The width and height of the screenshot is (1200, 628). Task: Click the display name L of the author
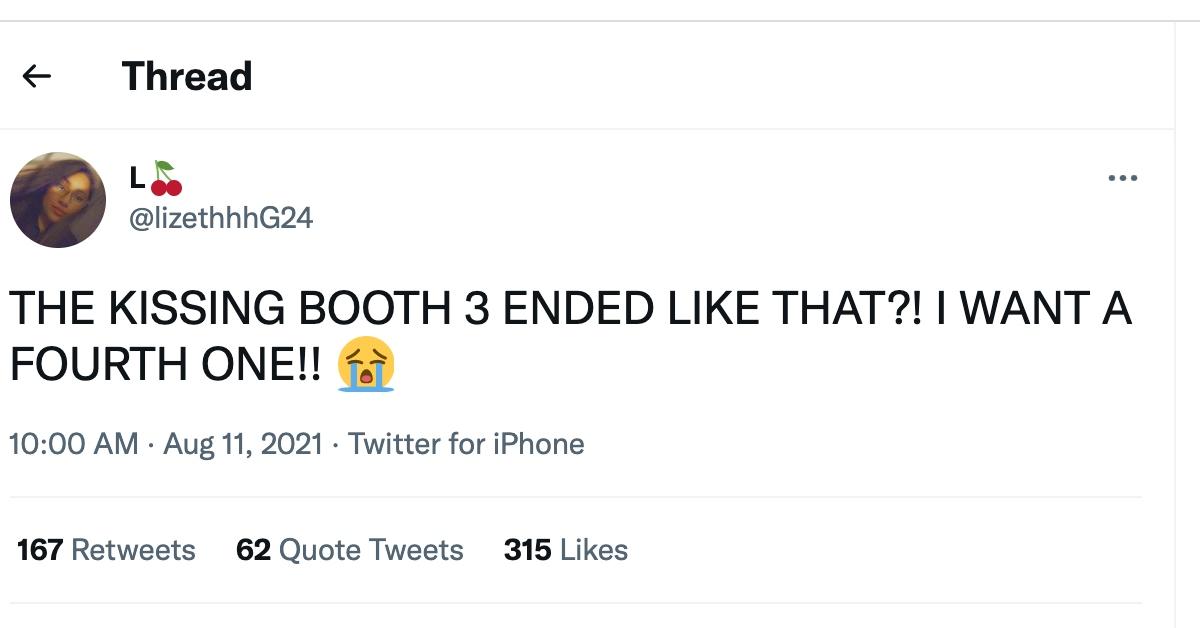[x=136, y=177]
